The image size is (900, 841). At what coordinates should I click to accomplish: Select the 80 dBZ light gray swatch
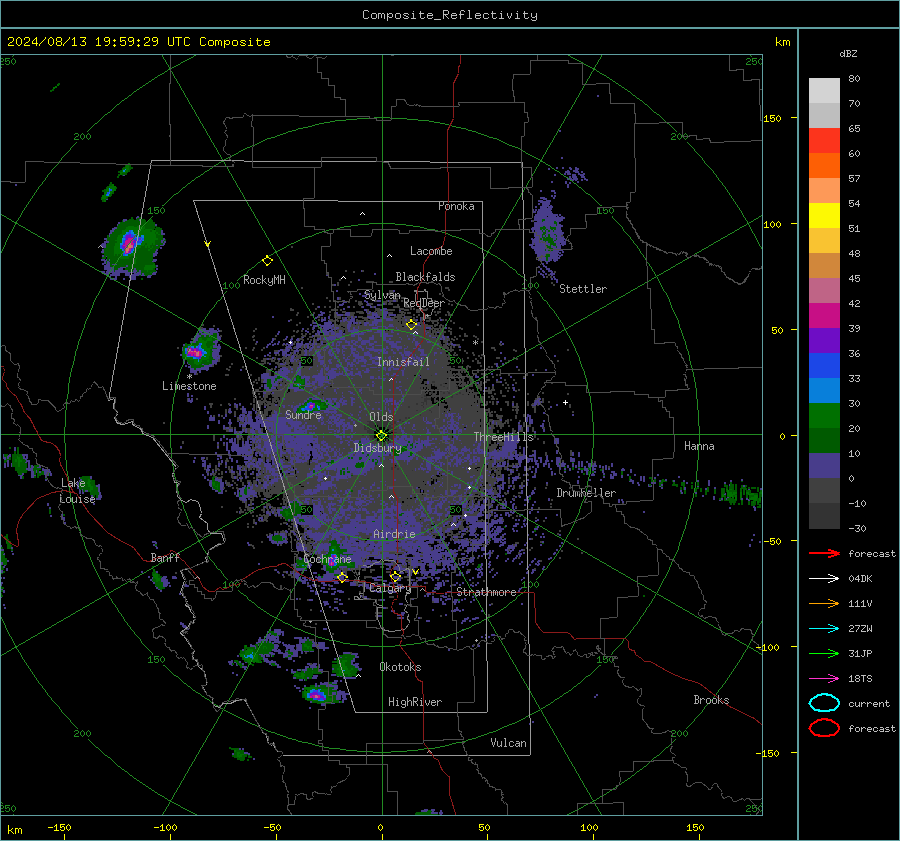point(824,91)
